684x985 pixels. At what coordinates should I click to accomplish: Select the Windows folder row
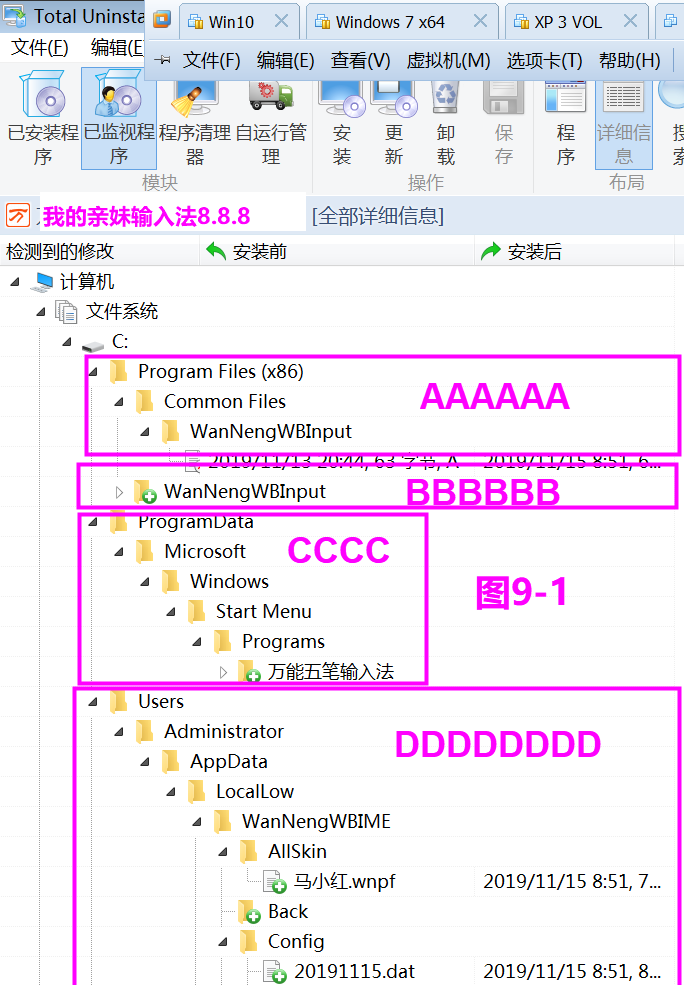pos(229,581)
